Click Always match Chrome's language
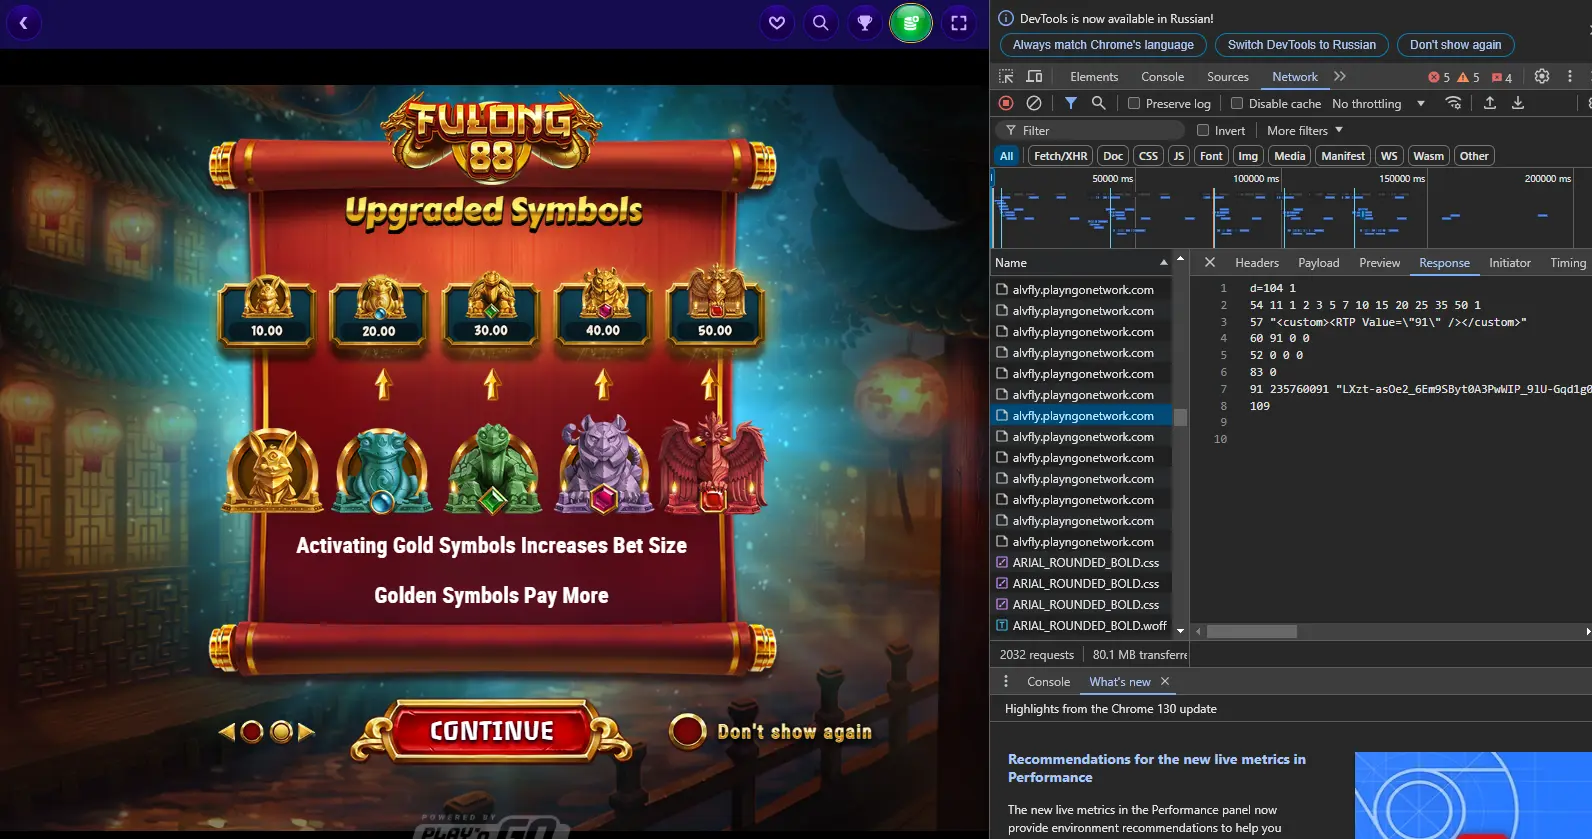Viewport: 1592px width, 839px height. (1103, 45)
